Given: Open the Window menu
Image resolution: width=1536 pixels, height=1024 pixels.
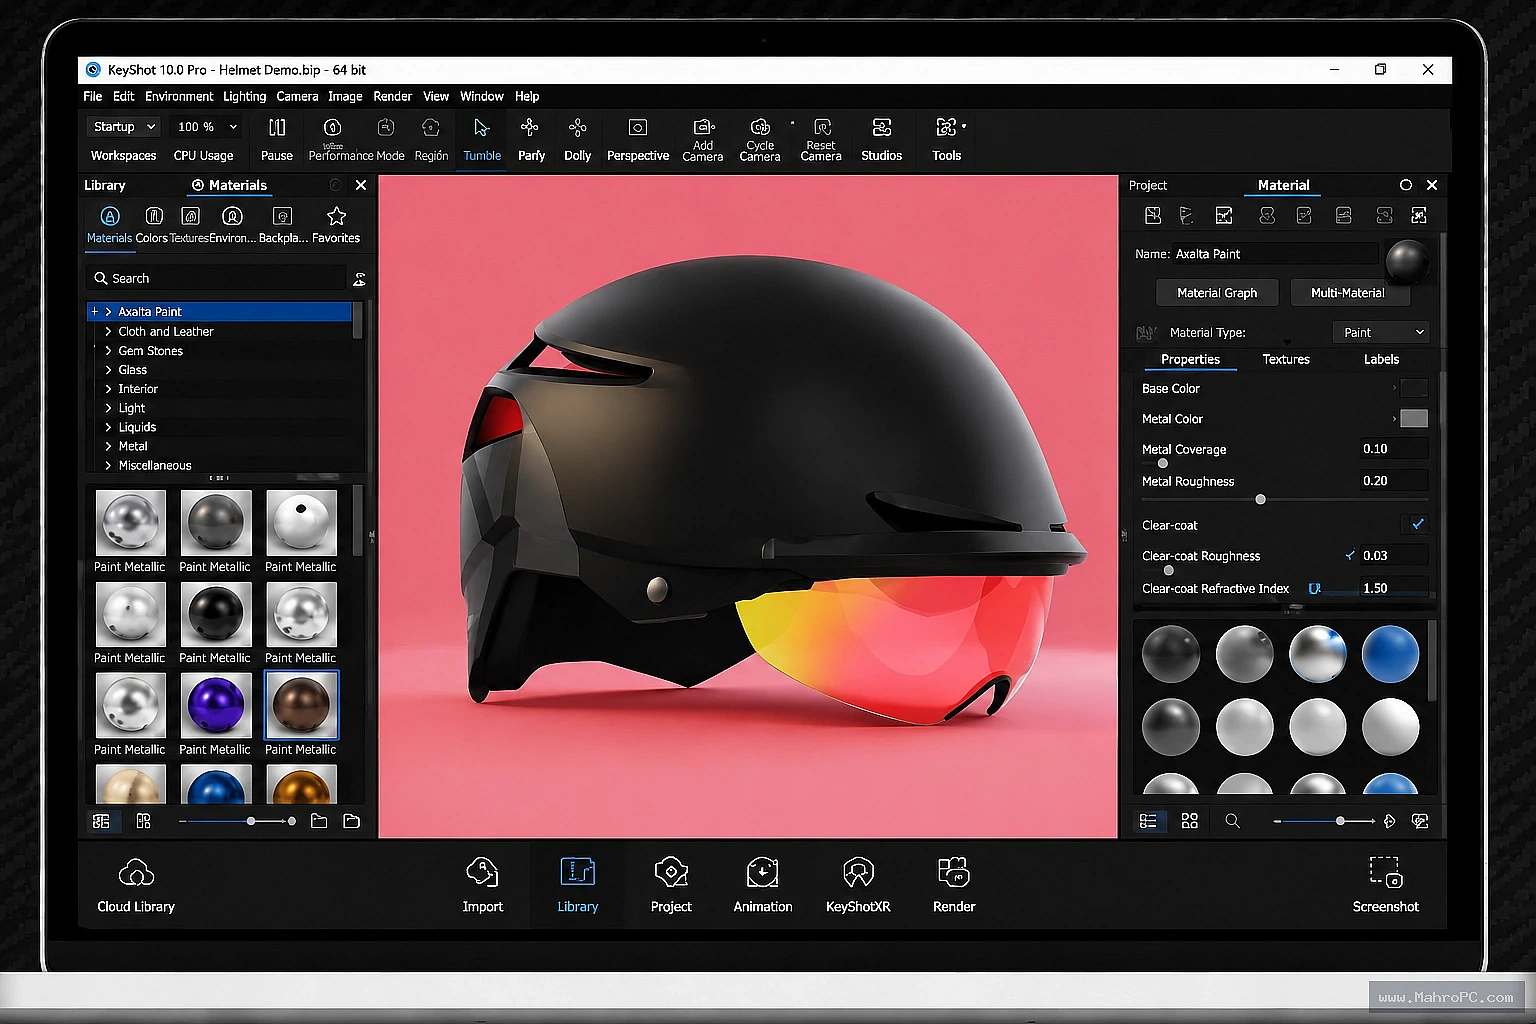Looking at the screenshot, I should [481, 96].
